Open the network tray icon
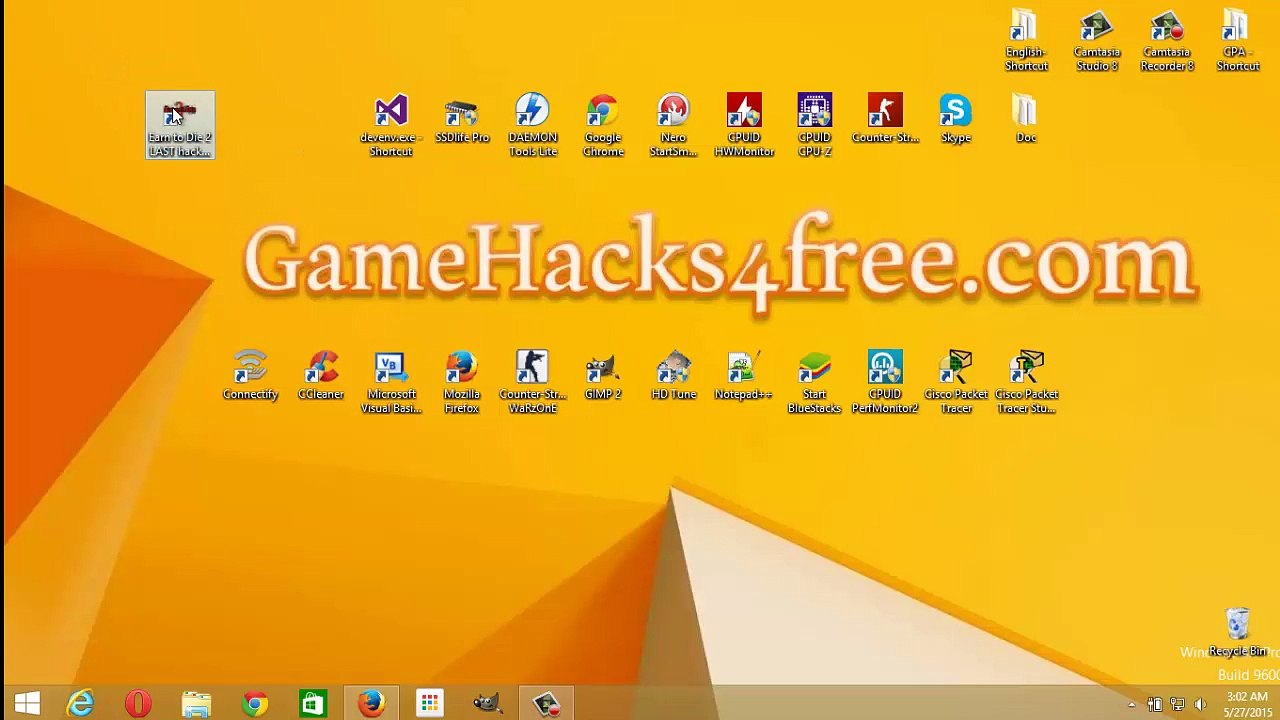 (1177, 705)
